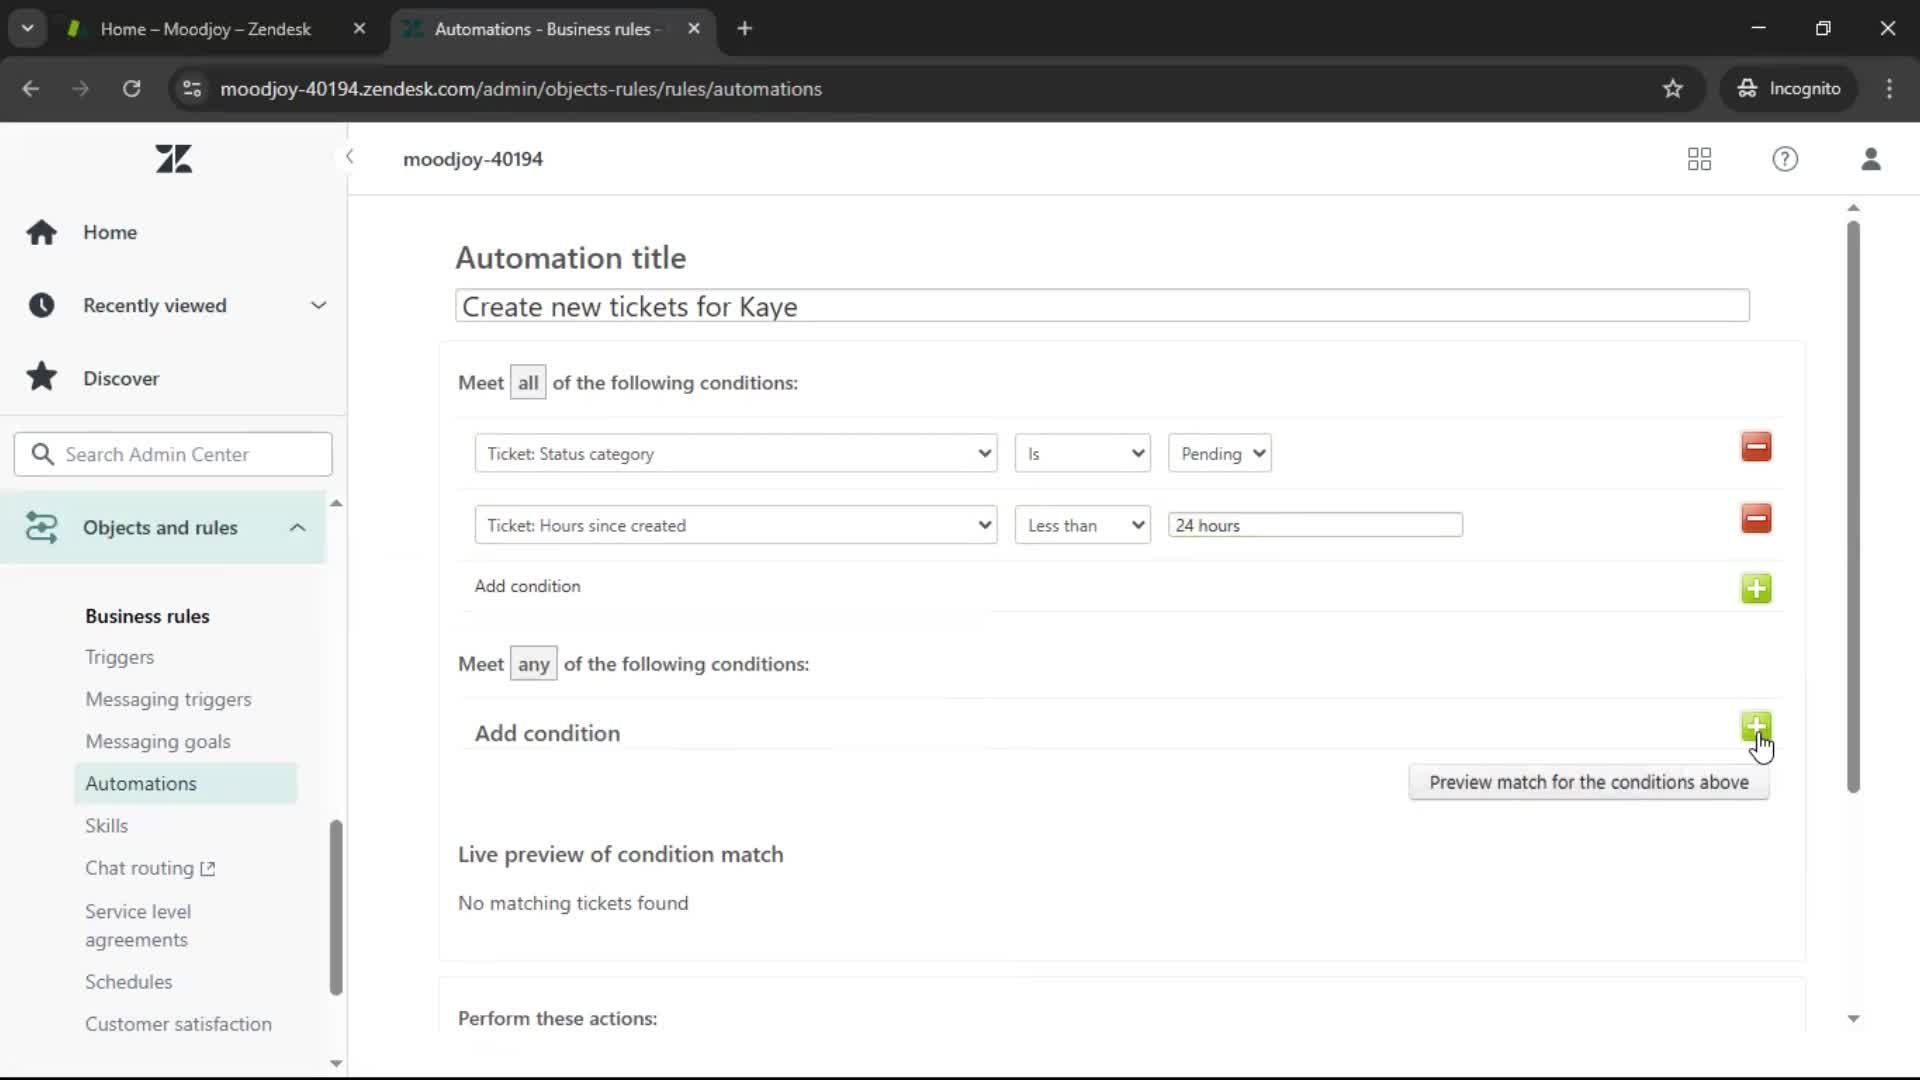Open the Ticket: Status category dropdown
Viewport: 1920px width, 1080px height.
736,453
